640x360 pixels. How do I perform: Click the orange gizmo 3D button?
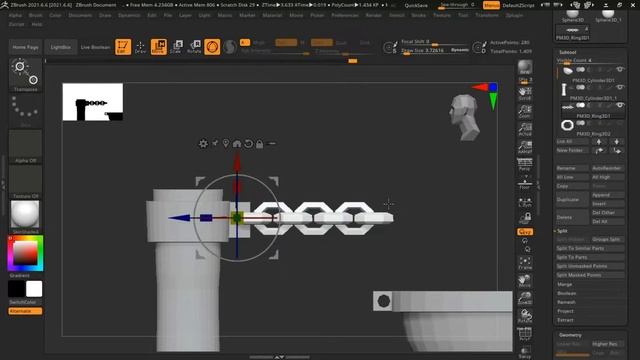(x=212, y=47)
